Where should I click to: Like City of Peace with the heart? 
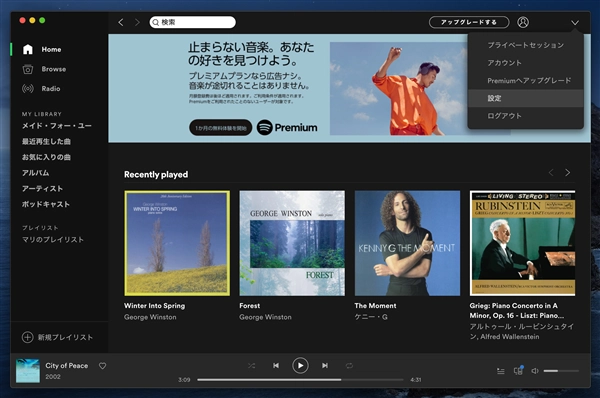(x=103, y=366)
